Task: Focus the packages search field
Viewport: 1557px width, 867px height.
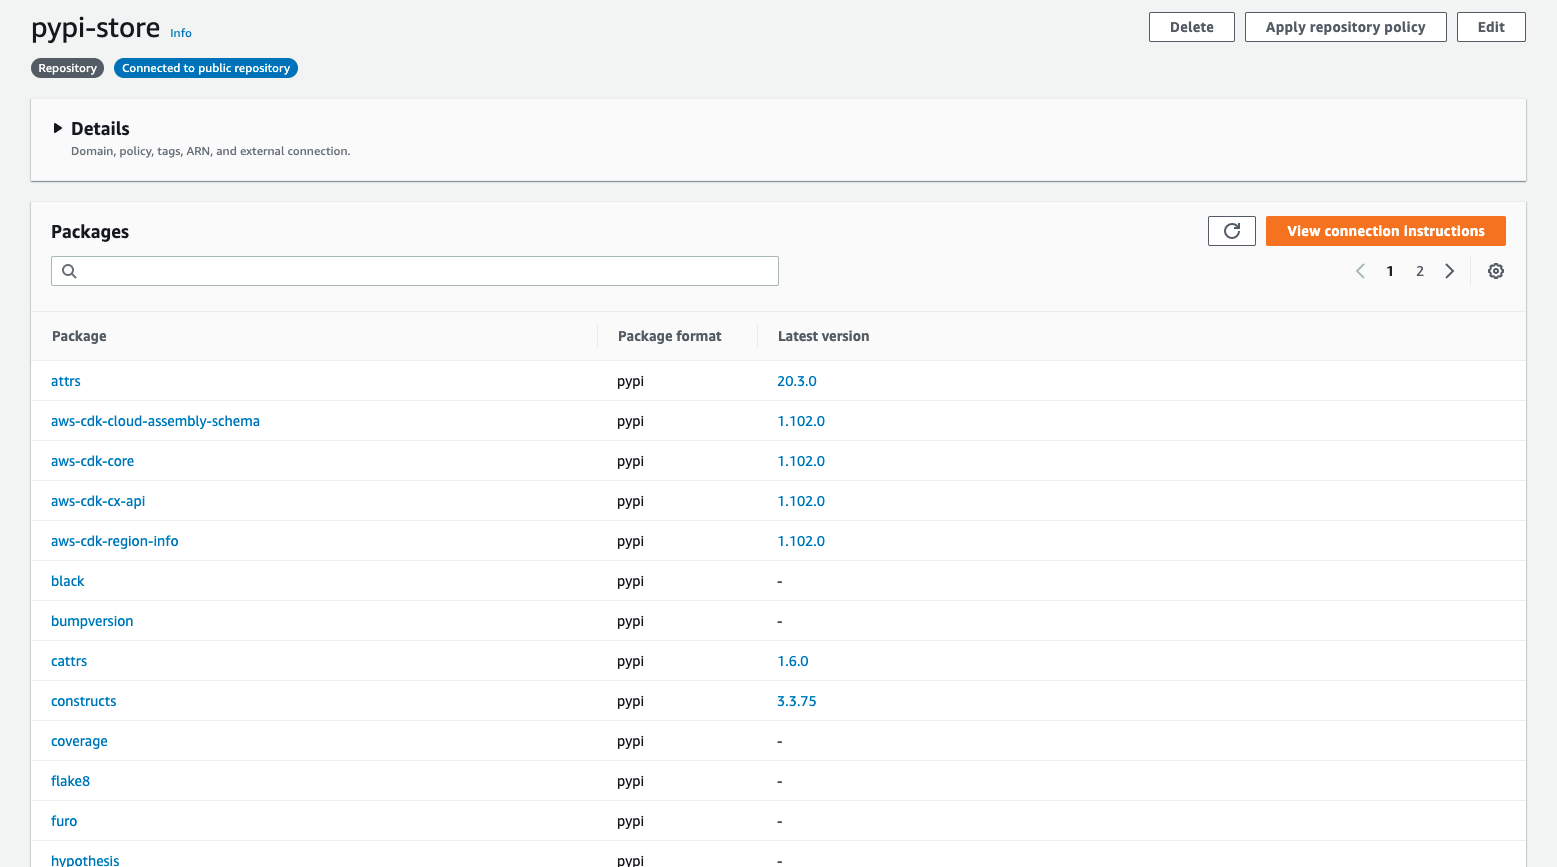Action: click(415, 271)
